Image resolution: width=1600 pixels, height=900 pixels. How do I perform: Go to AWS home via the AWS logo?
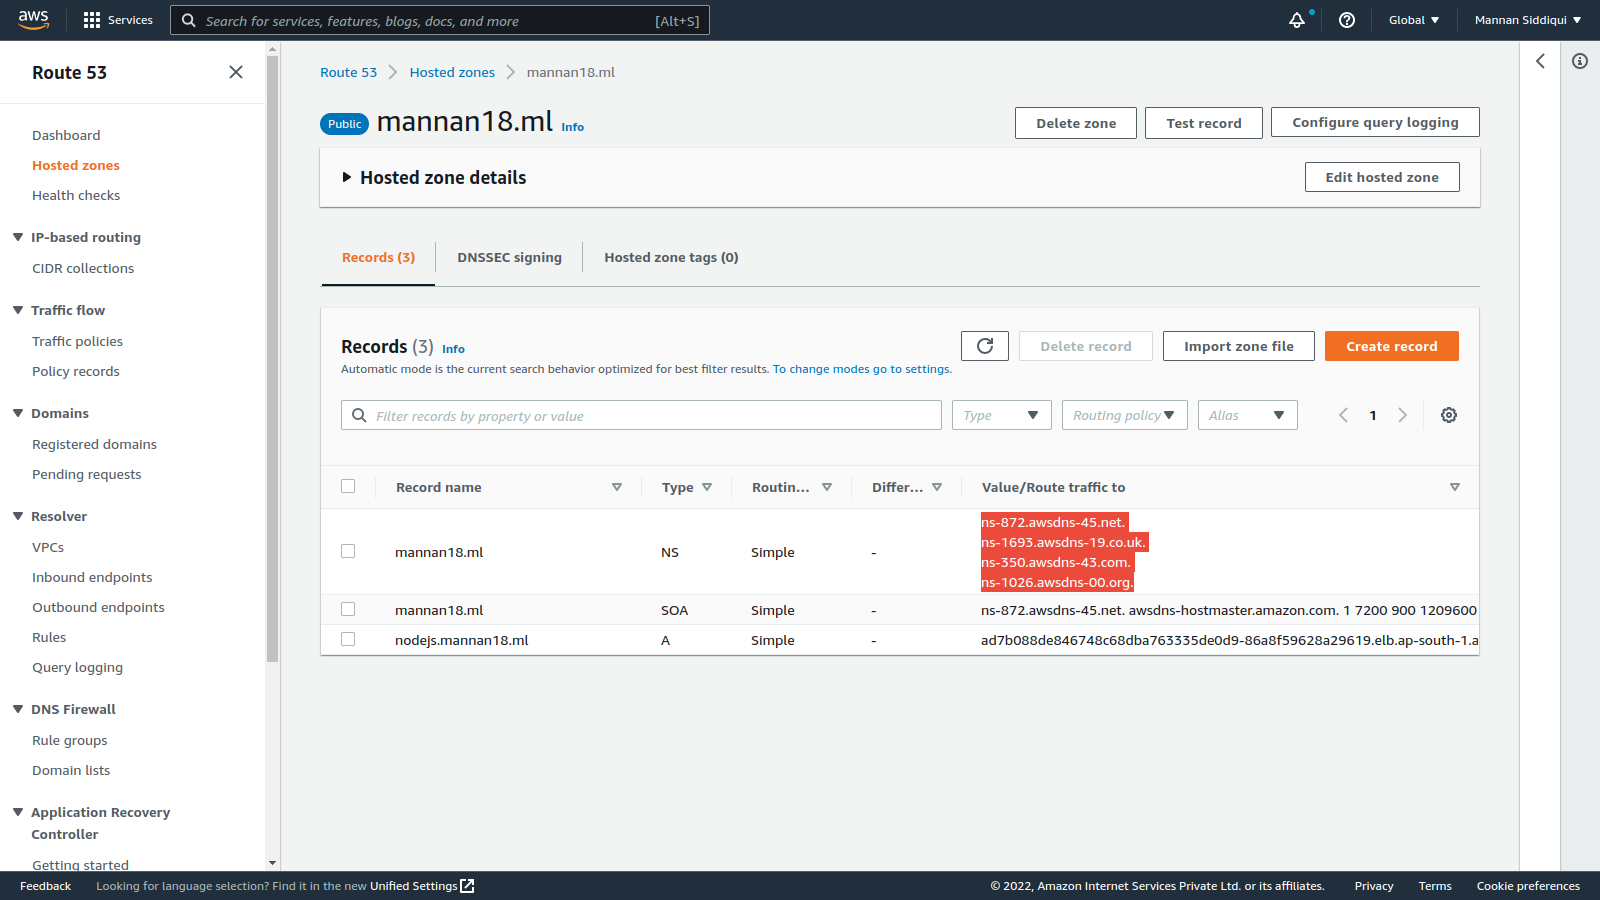[x=33, y=19]
